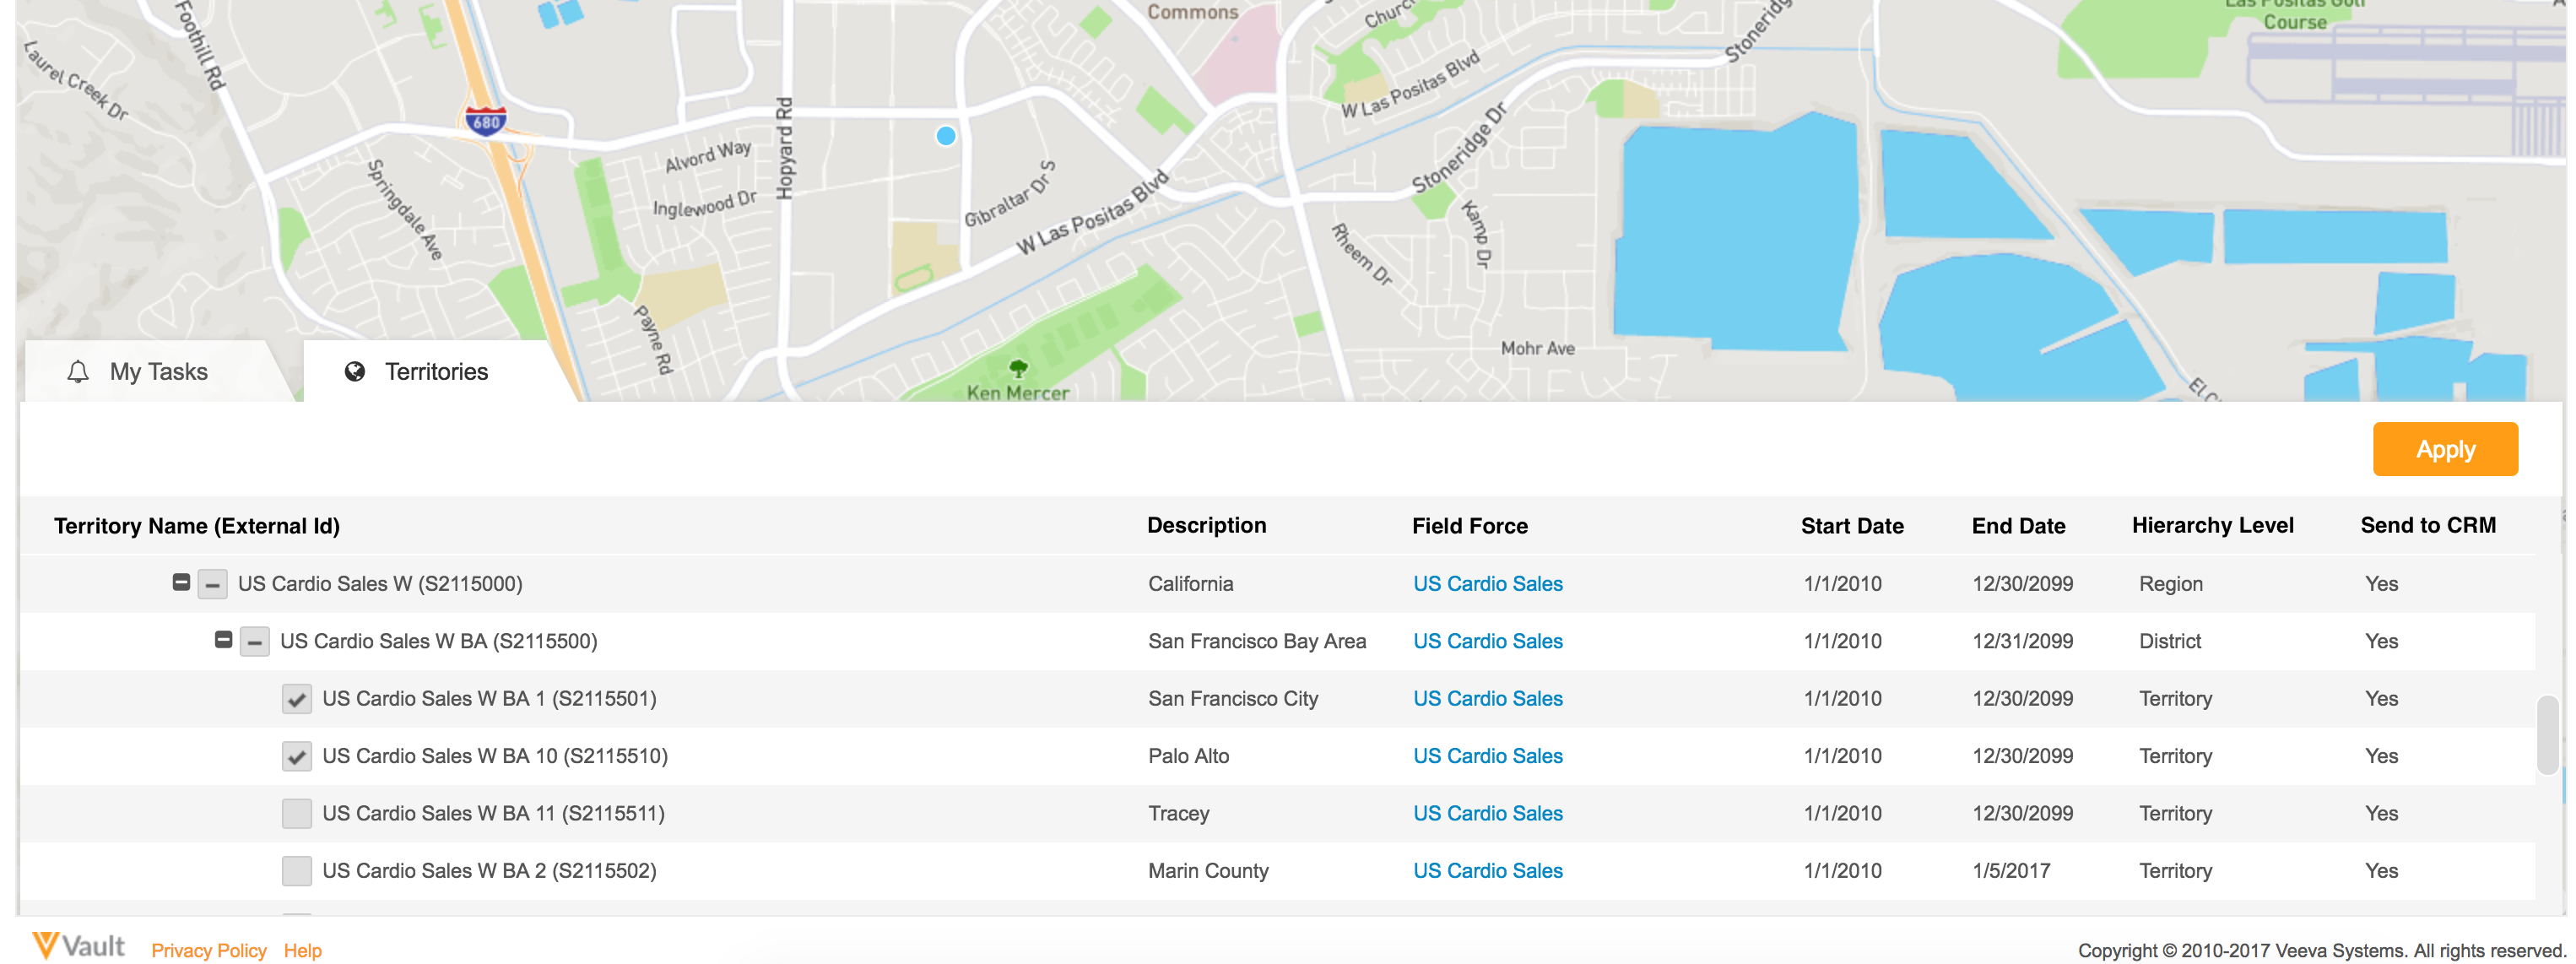The image size is (2576, 964).
Task: Uncheck US Cardio Sales W BA 1 territory
Action: point(296,699)
